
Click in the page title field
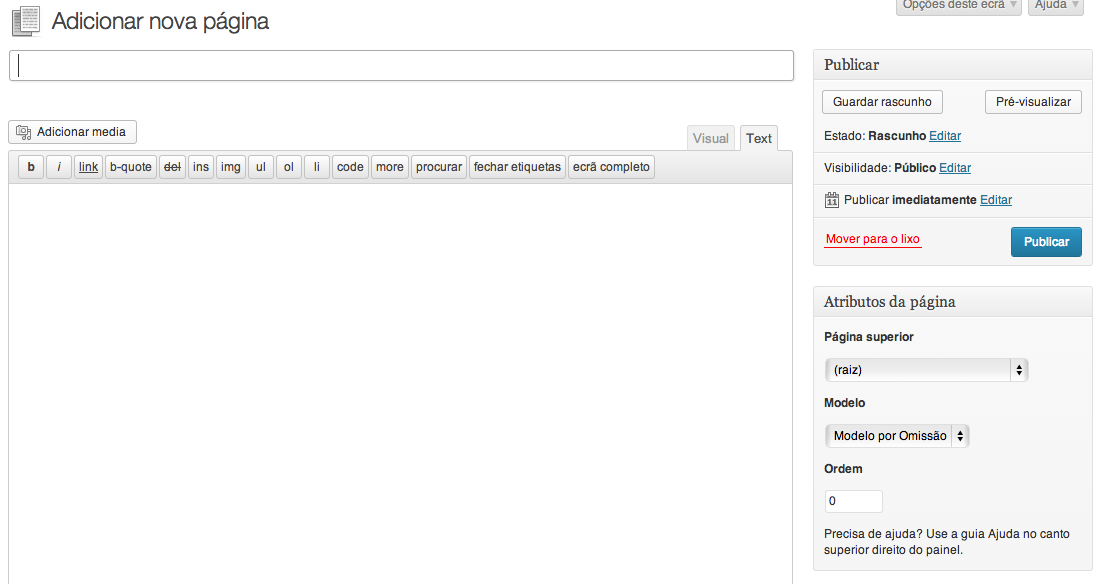click(x=401, y=66)
